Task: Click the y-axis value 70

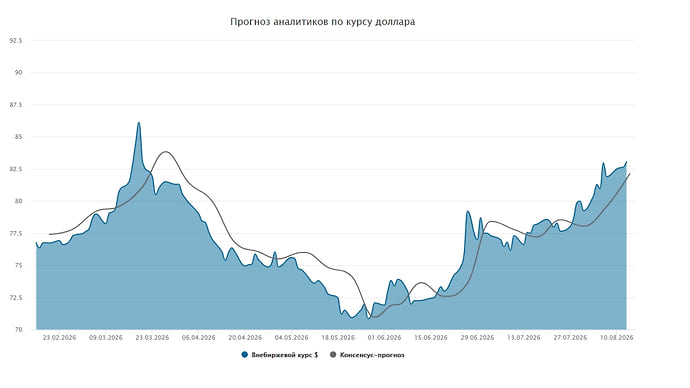Action: [x=19, y=329]
